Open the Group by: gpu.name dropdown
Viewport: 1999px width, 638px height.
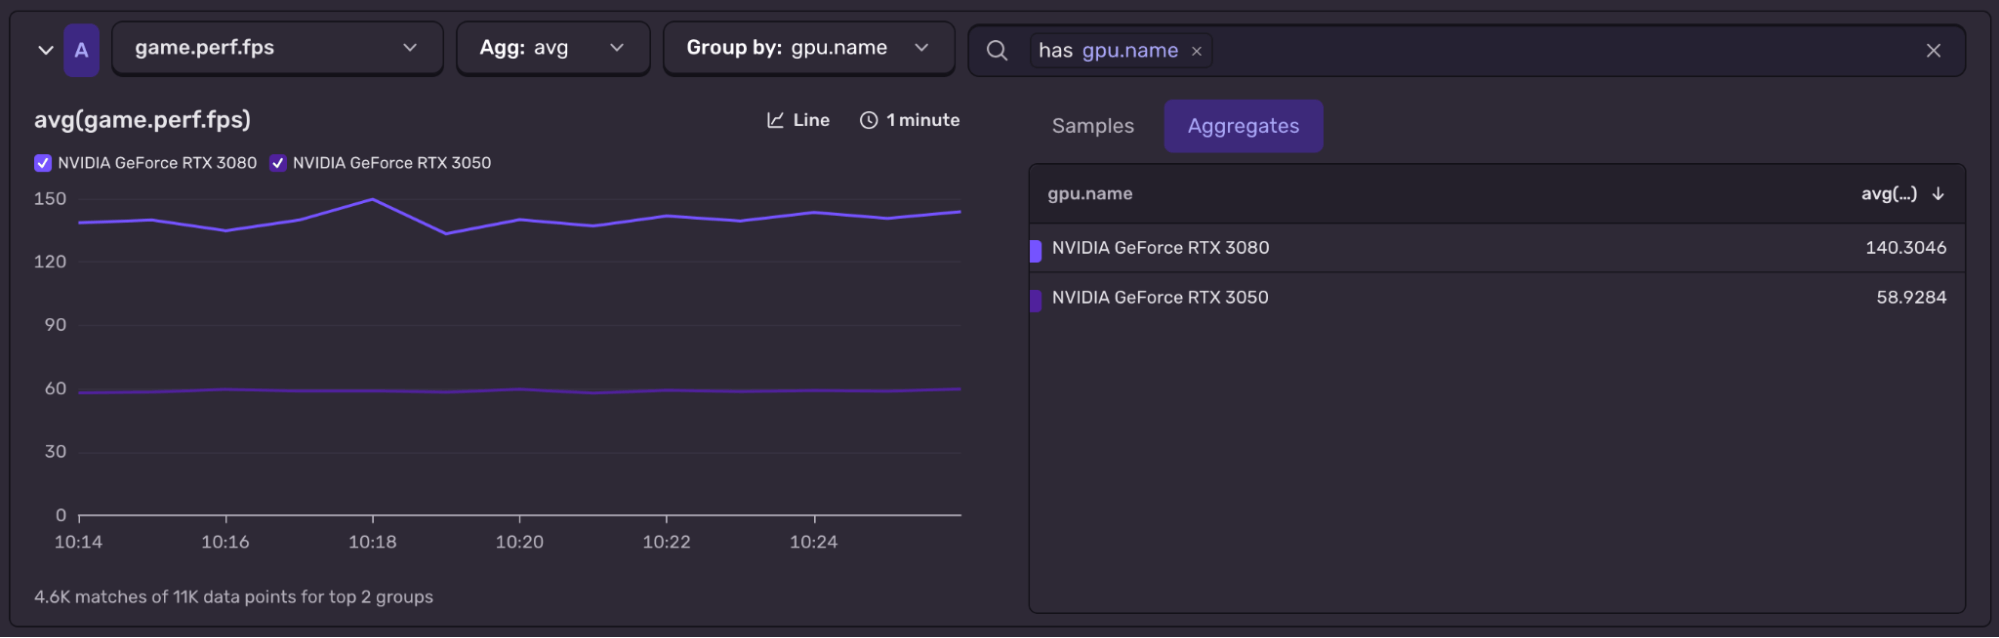[808, 48]
